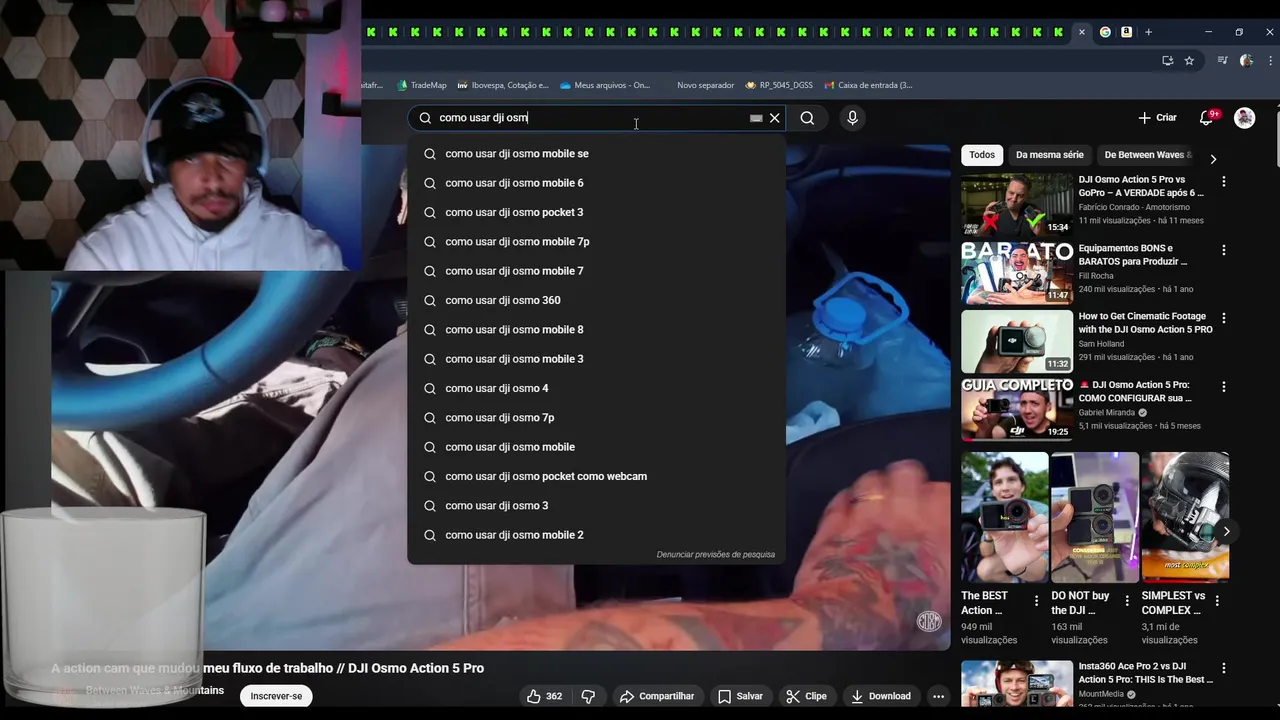
Task: Open options for 'The BEST Action' short
Action: point(1036,602)
